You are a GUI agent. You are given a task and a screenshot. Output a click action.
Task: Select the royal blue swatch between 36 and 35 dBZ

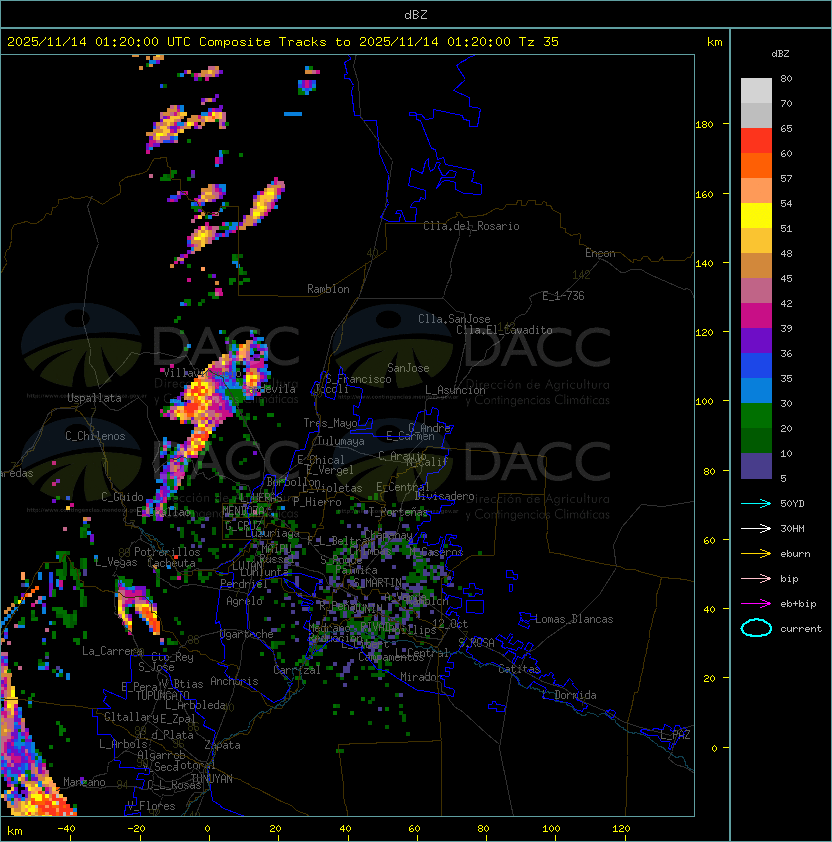click(756, 365)
